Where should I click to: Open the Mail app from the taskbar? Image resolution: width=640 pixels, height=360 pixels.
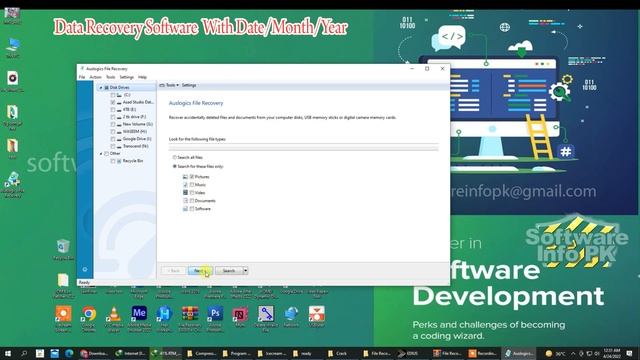[54, 353]
